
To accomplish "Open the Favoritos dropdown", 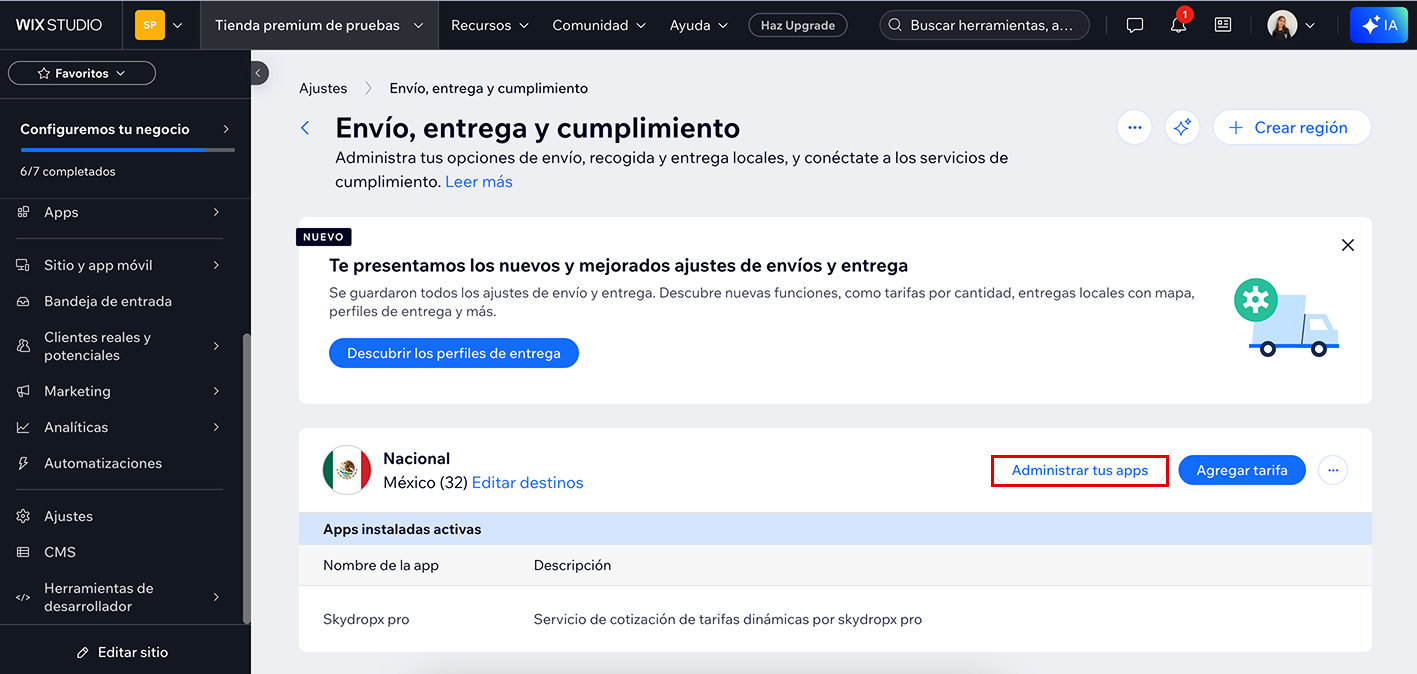I will (82, 73).
